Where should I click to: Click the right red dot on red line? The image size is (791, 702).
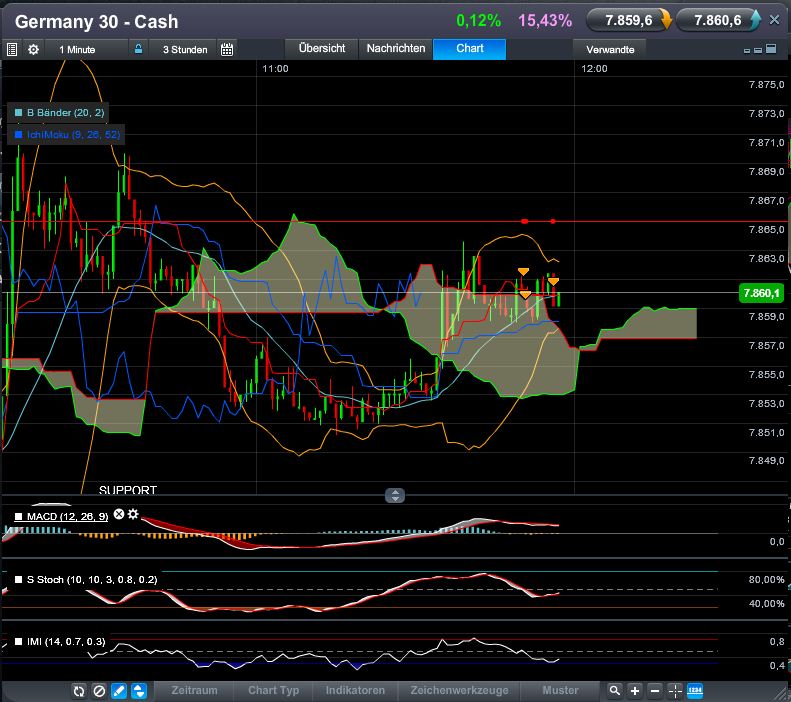(x=553, y=221)
